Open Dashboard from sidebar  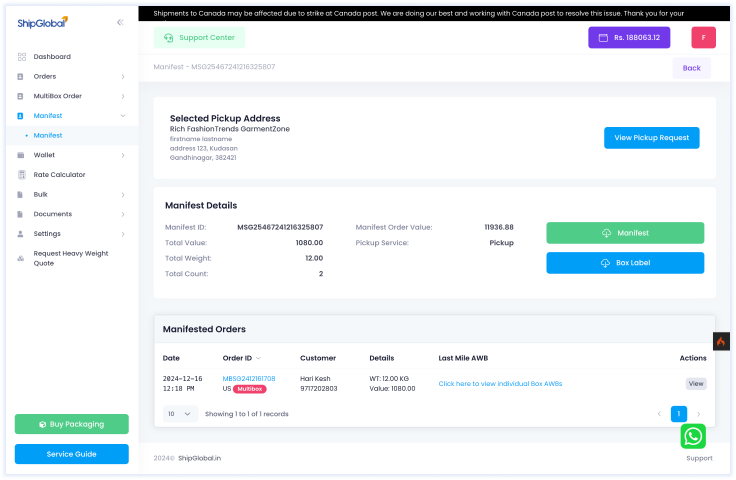[52, 57]
